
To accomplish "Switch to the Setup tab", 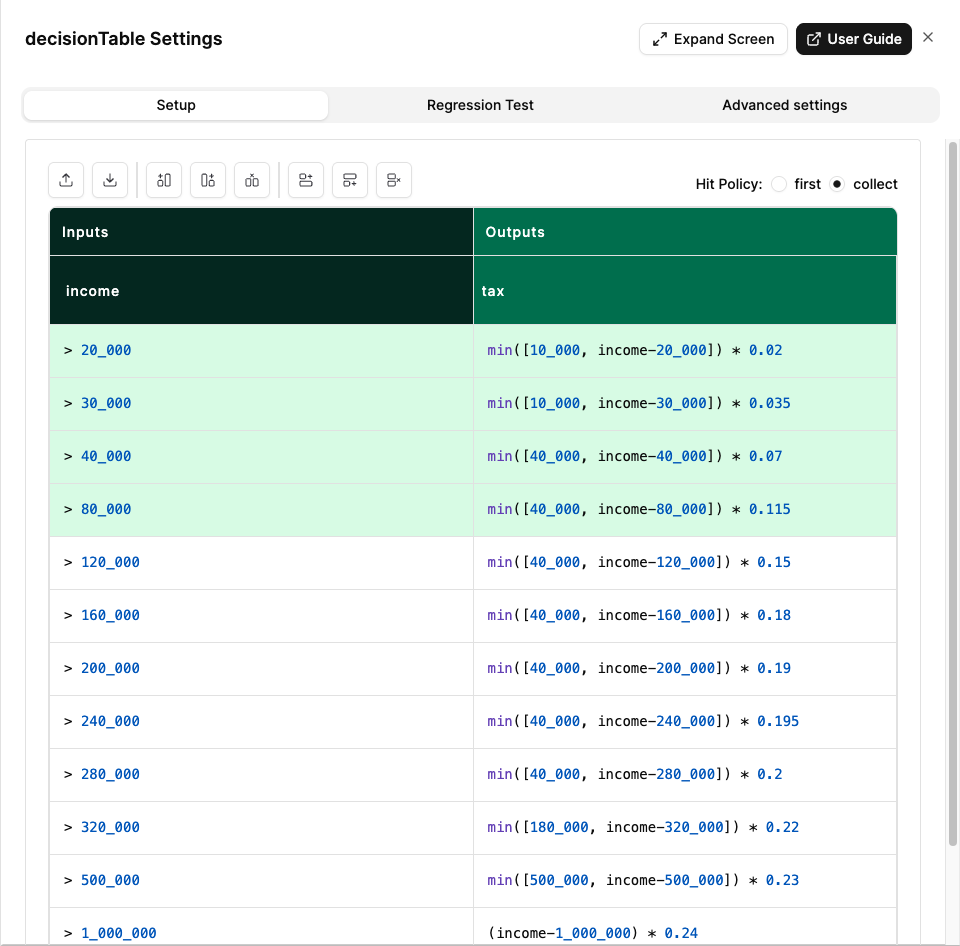I will click(x=176, y=105).
